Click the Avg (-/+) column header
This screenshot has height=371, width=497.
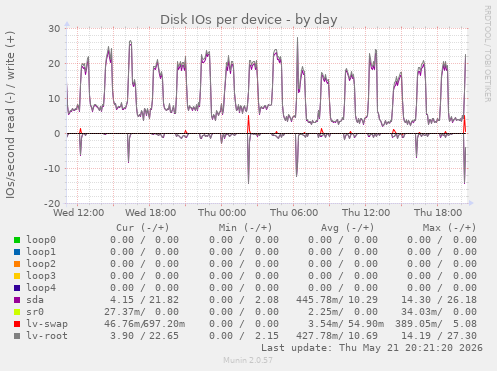coord(347,228)
